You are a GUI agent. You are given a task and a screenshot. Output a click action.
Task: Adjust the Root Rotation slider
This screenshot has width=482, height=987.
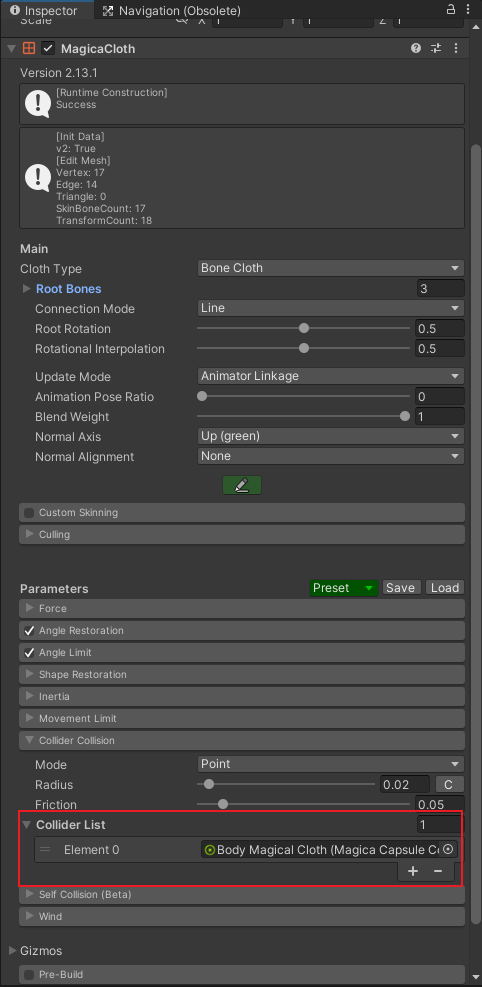(303, 329)
